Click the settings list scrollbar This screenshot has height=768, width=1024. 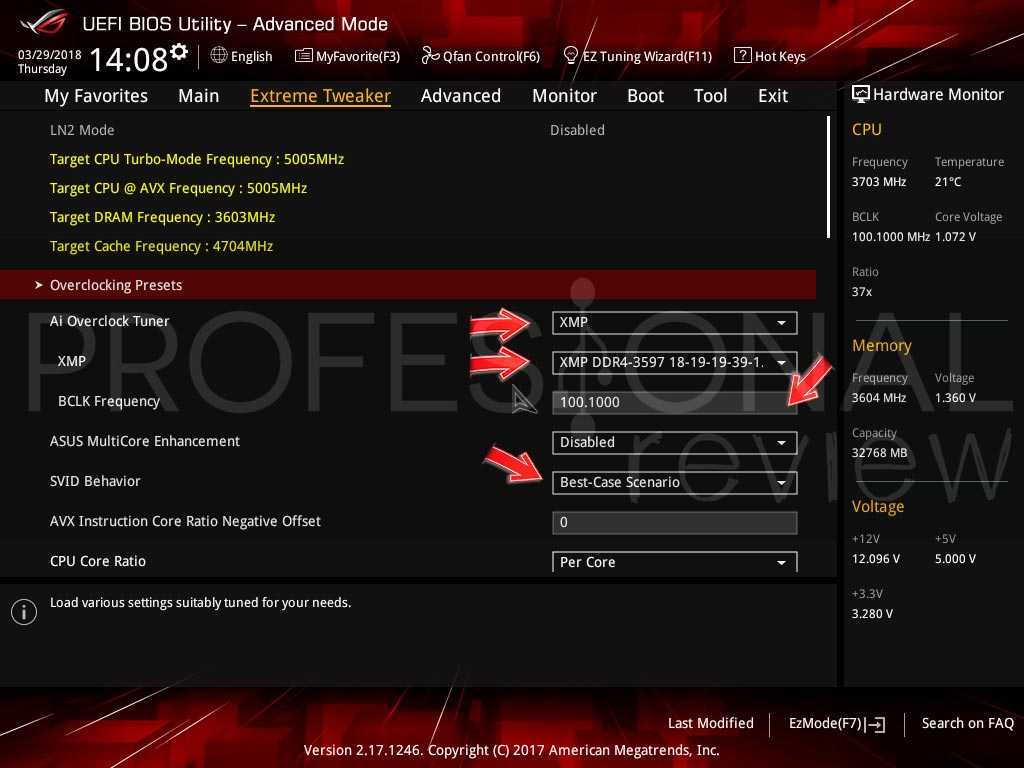point(828,177)
